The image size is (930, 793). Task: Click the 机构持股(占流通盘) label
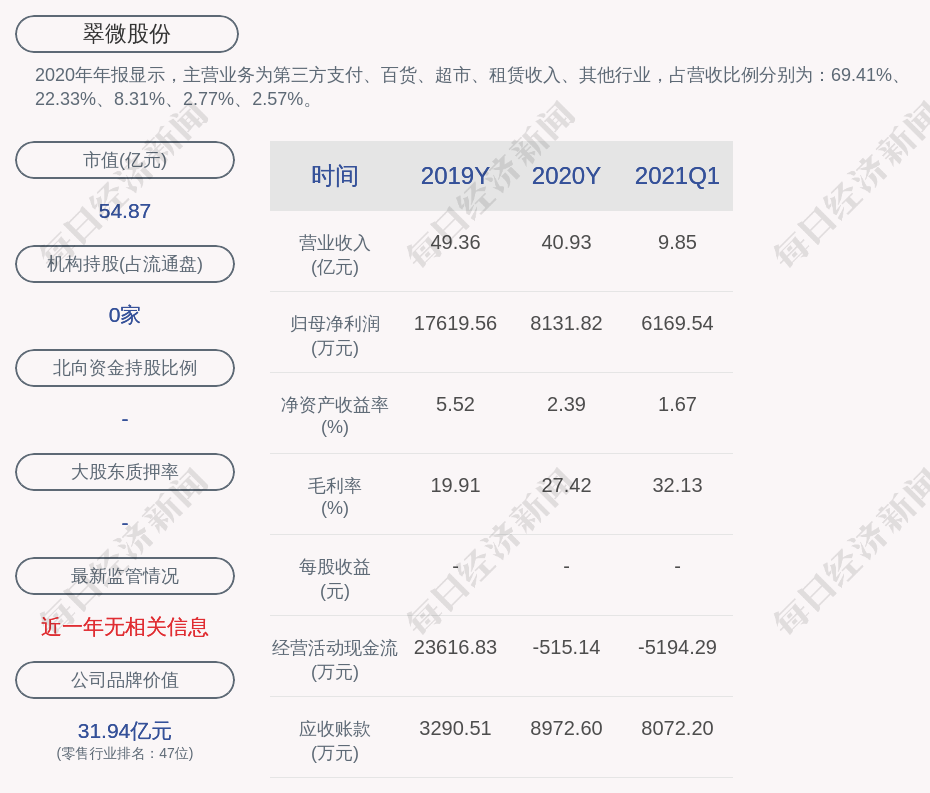pos(125,264)
